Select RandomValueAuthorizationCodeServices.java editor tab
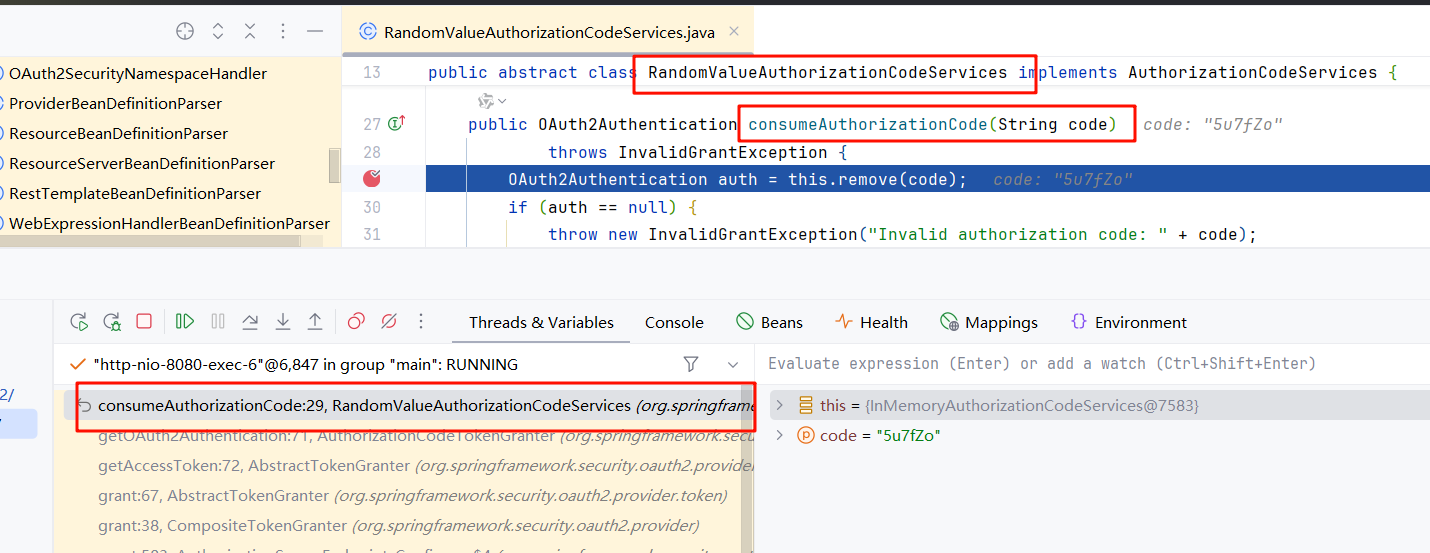This screenshot has width=1430, height=553. click(548, 32)
